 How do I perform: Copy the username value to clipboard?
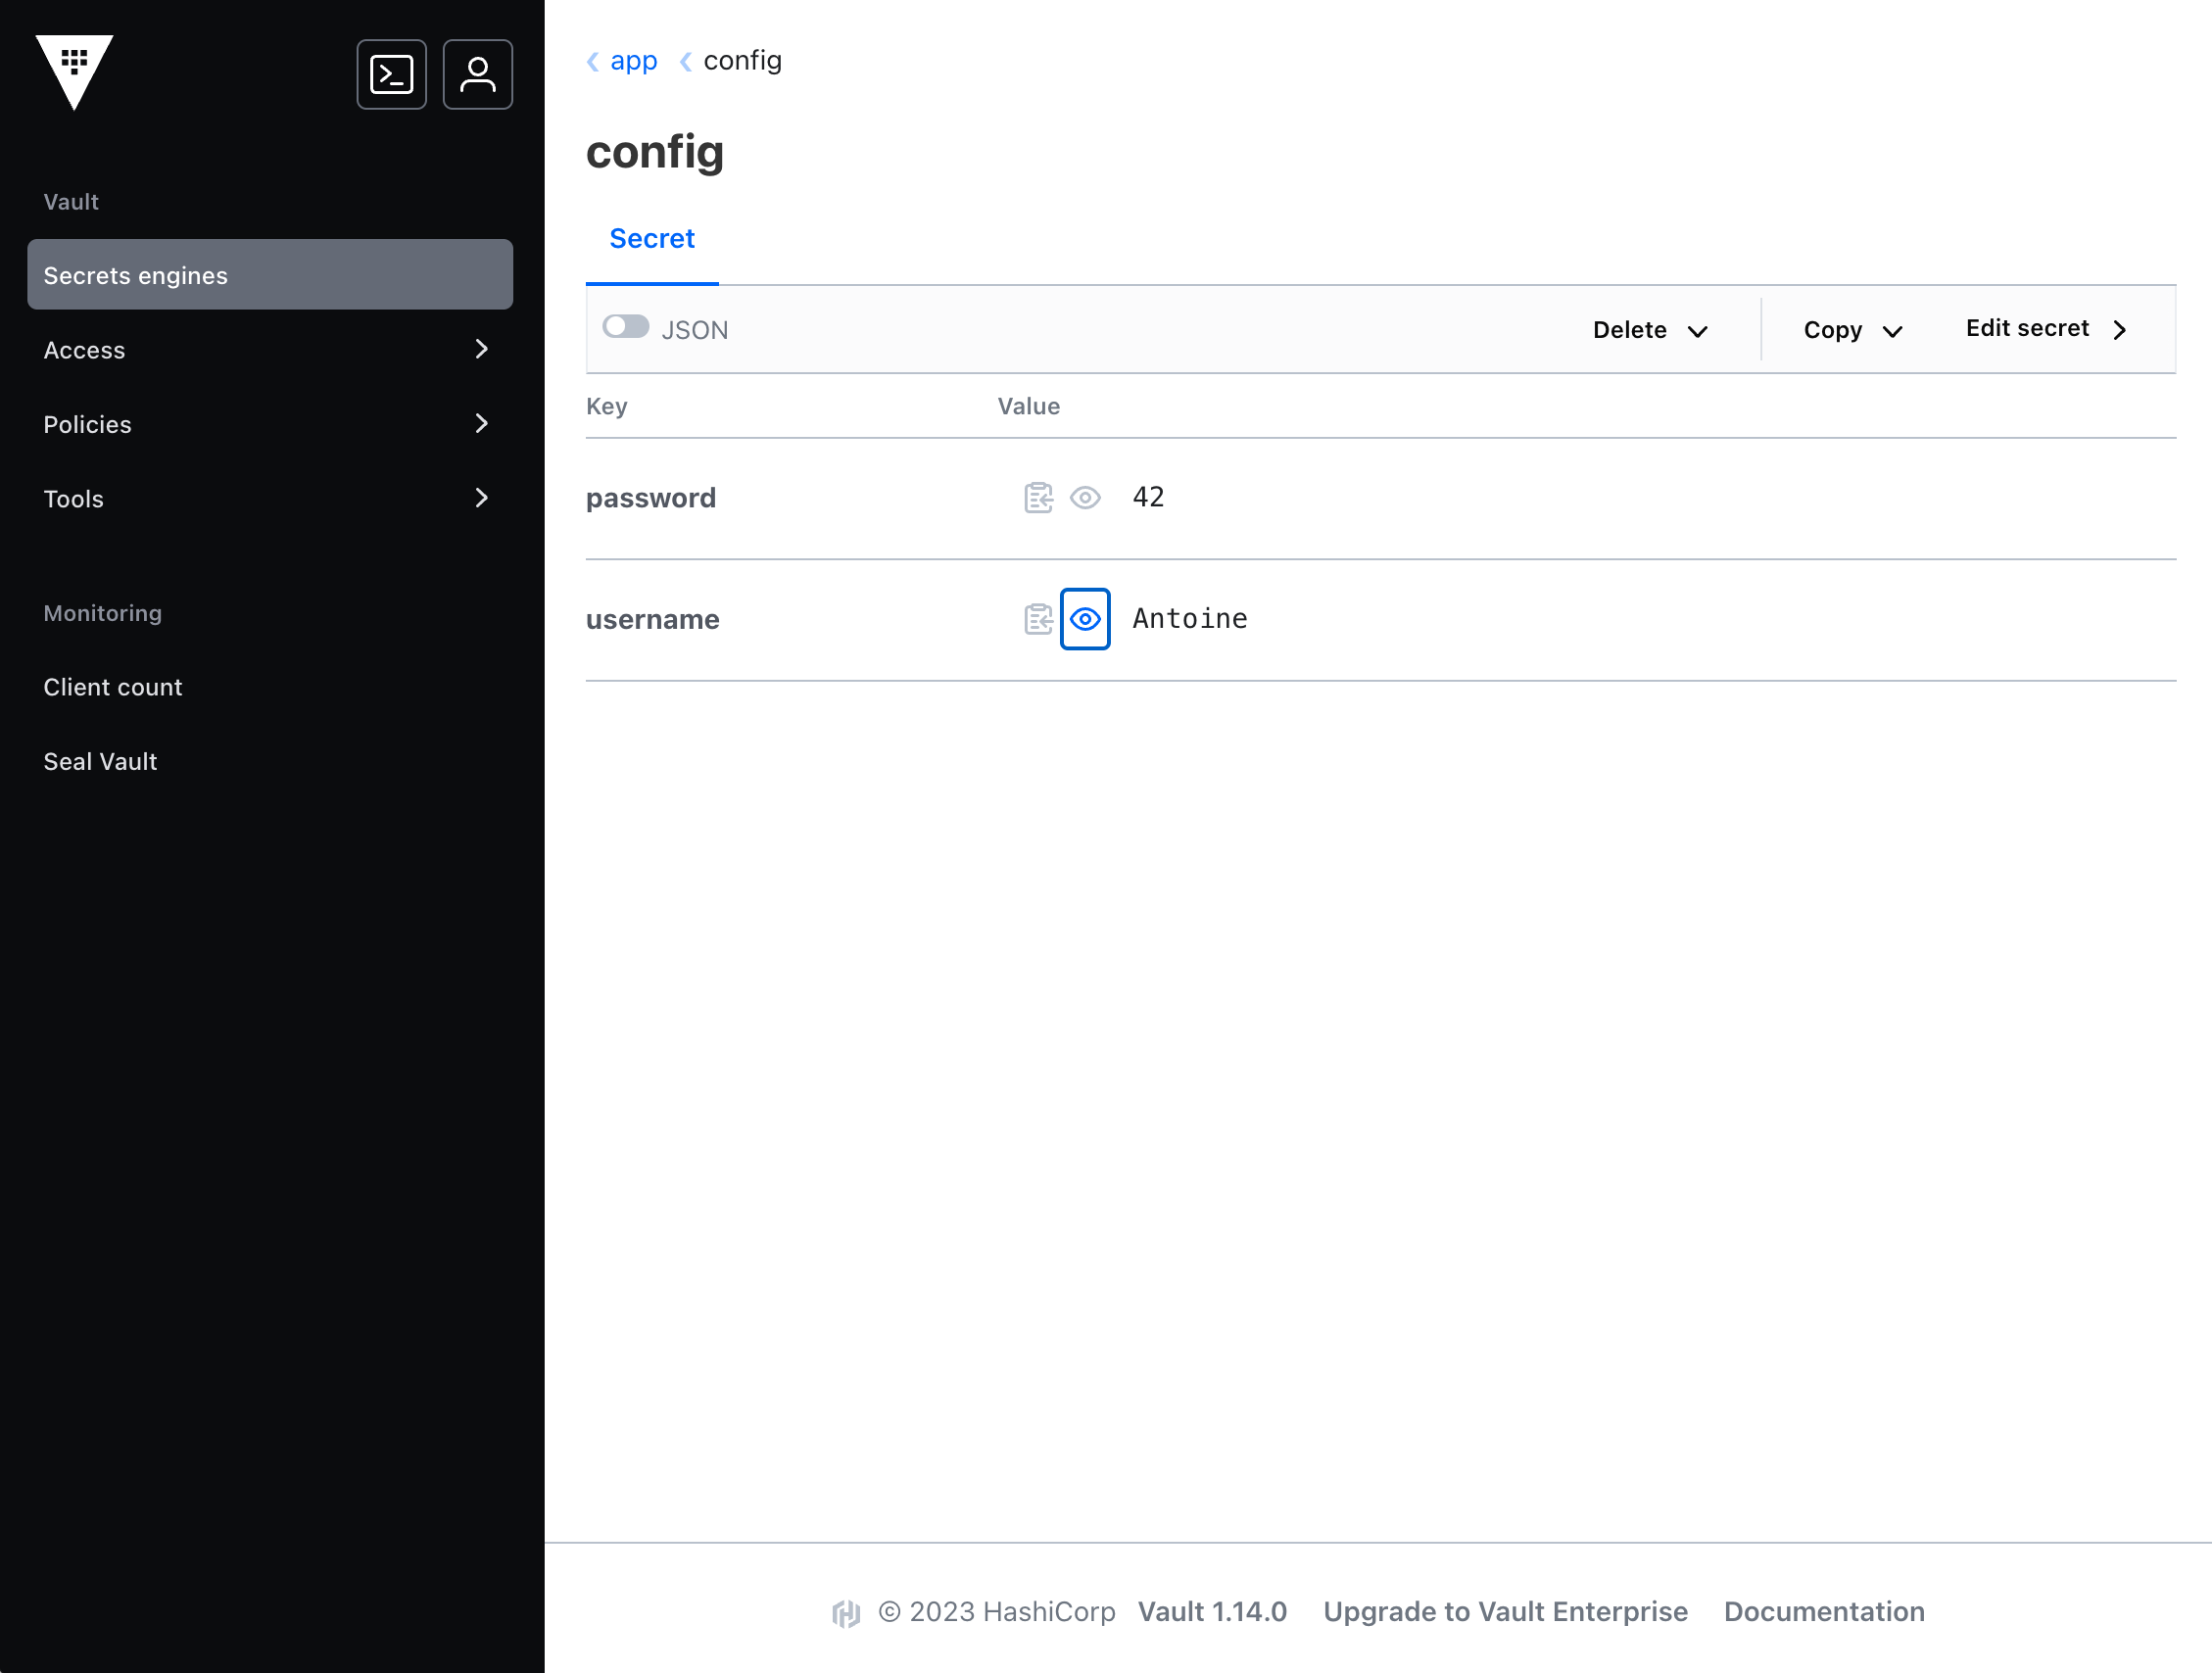pos(1039,619)
